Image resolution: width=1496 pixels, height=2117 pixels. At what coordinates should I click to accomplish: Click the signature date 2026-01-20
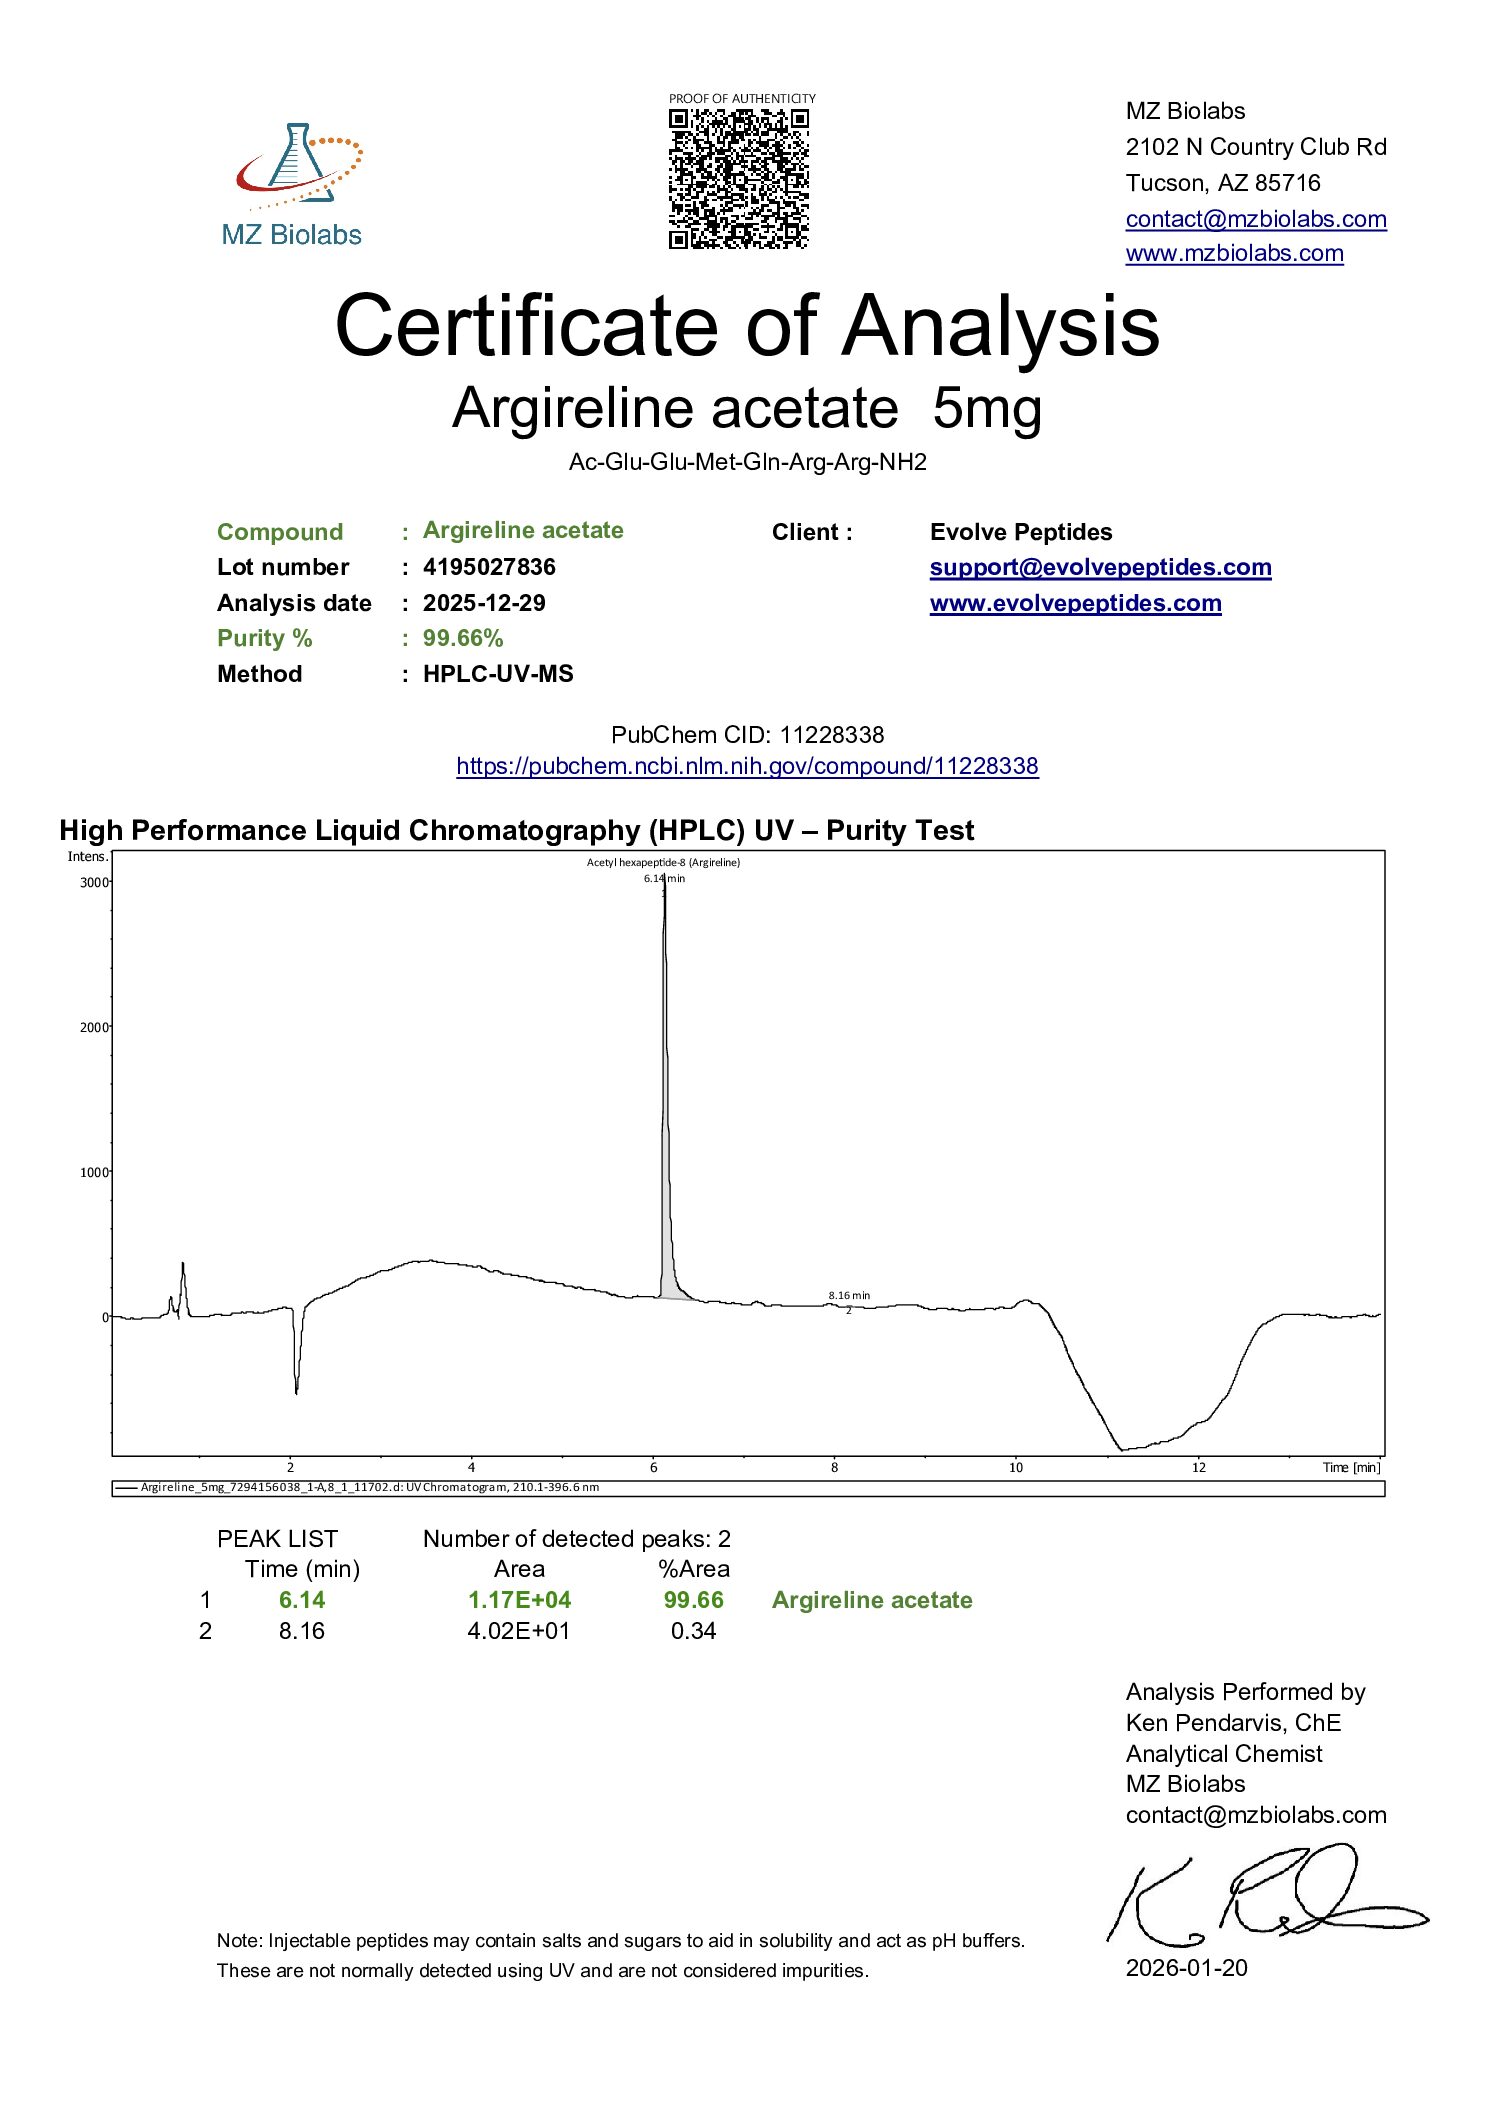(1186, 1968)
